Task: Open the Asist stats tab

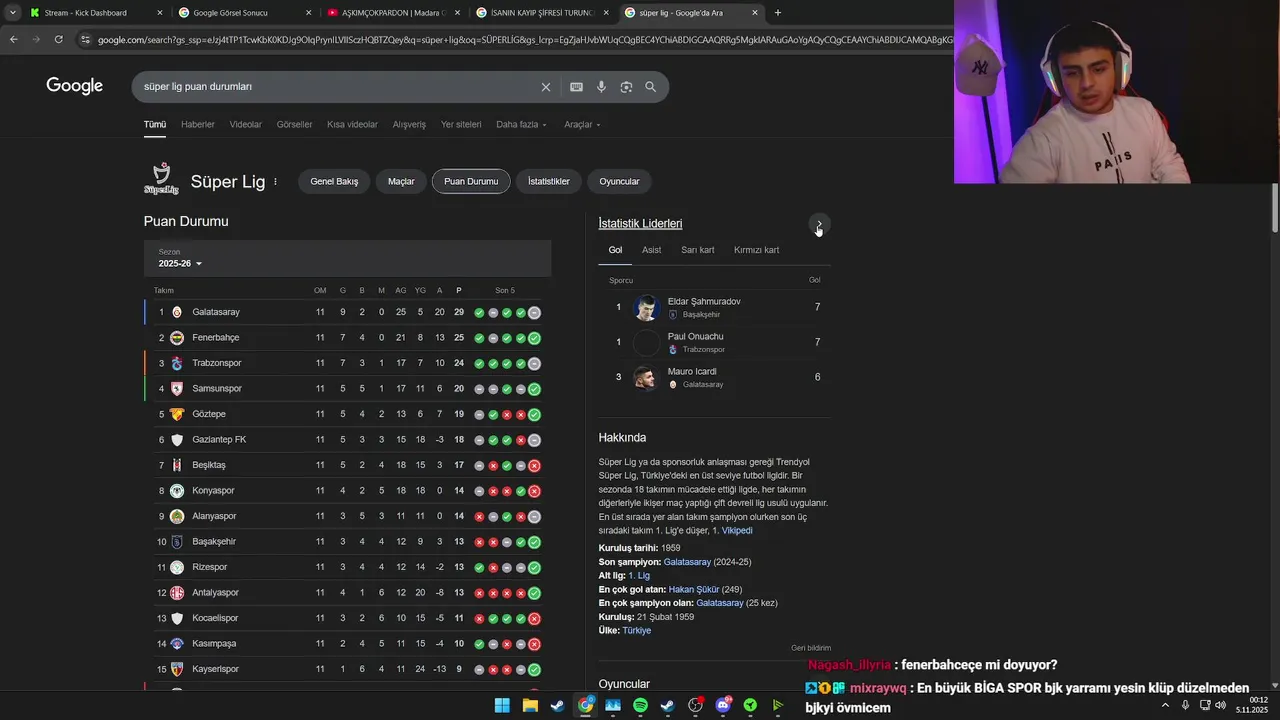Action: (x=651, y=250)
